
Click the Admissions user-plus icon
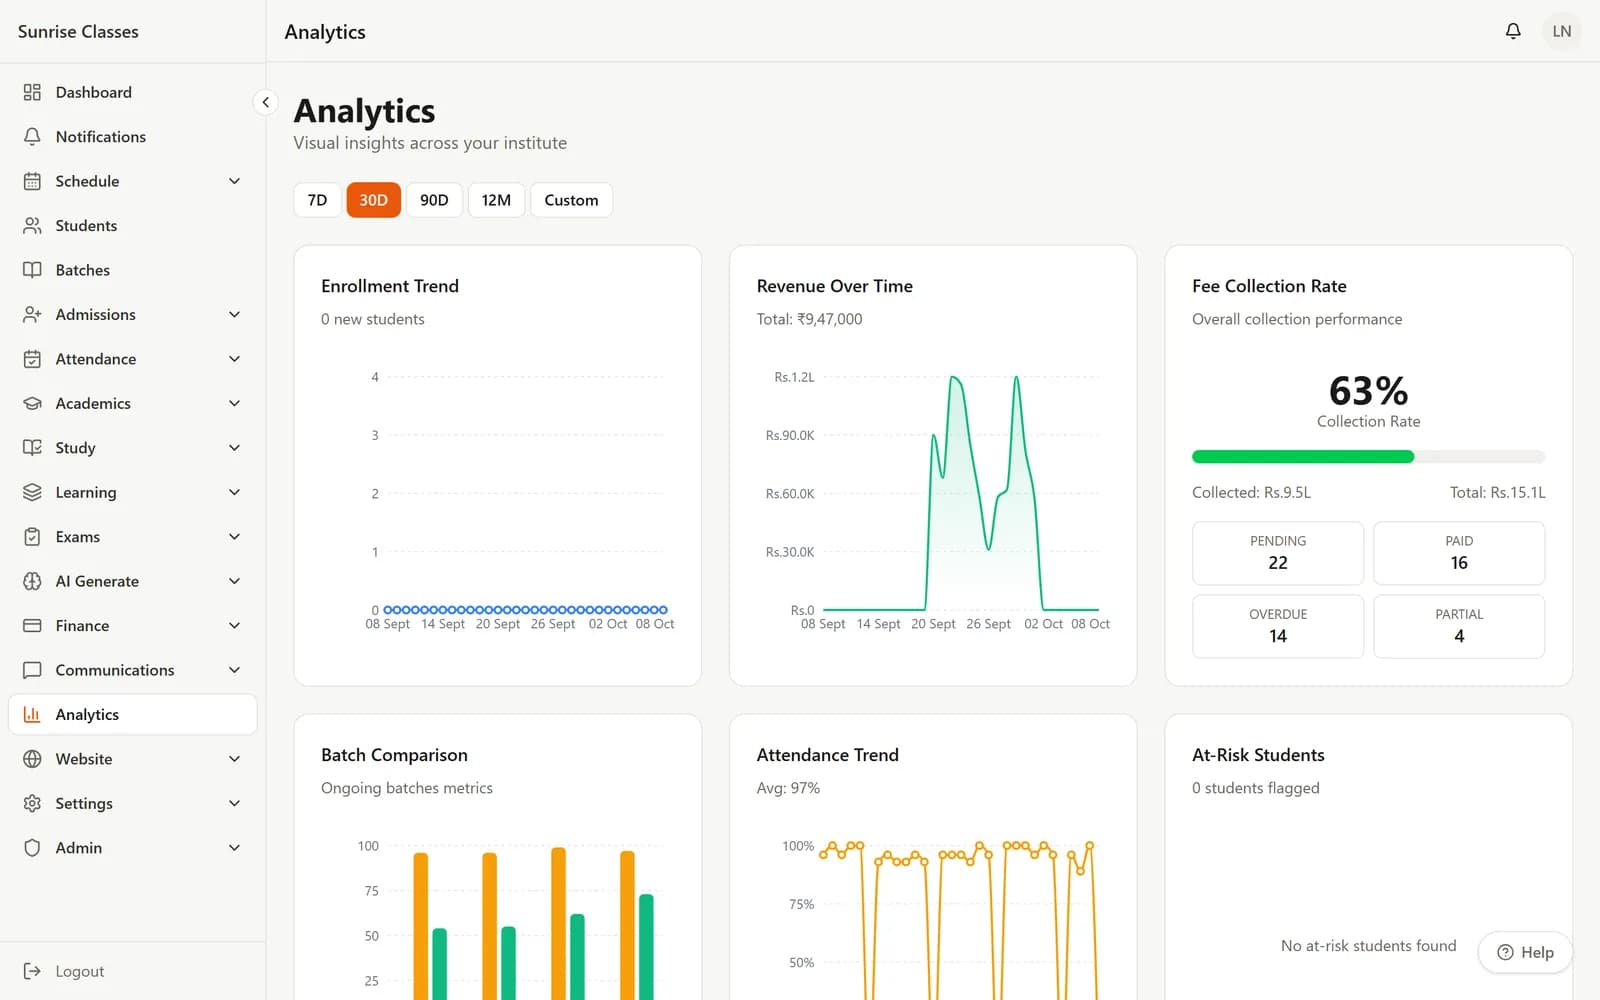point(32,315)
